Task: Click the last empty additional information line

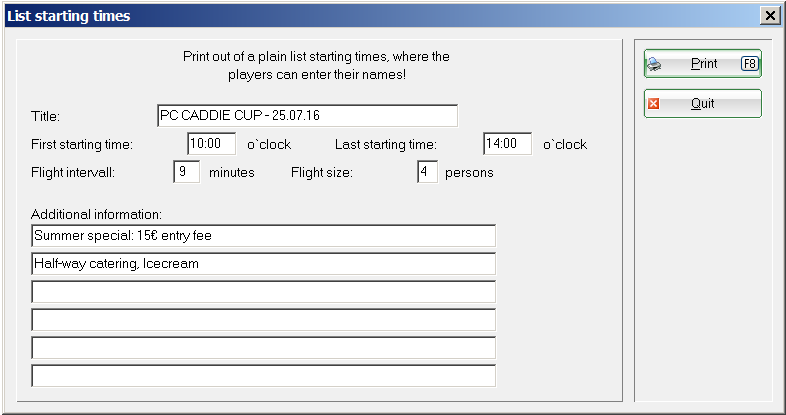Action: click(264, 376)
